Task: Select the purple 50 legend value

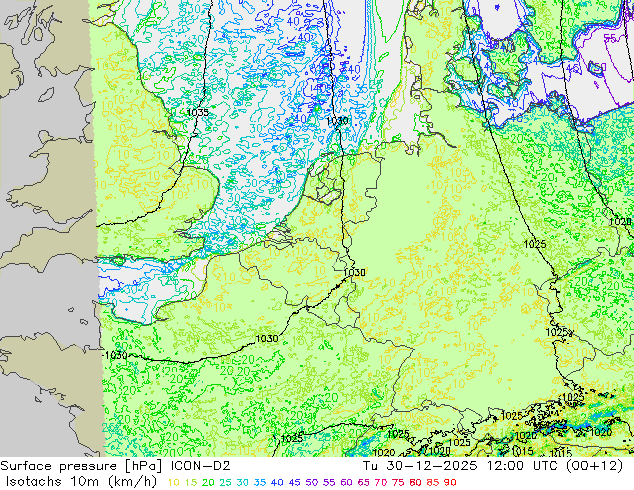Action: (312, 483)
